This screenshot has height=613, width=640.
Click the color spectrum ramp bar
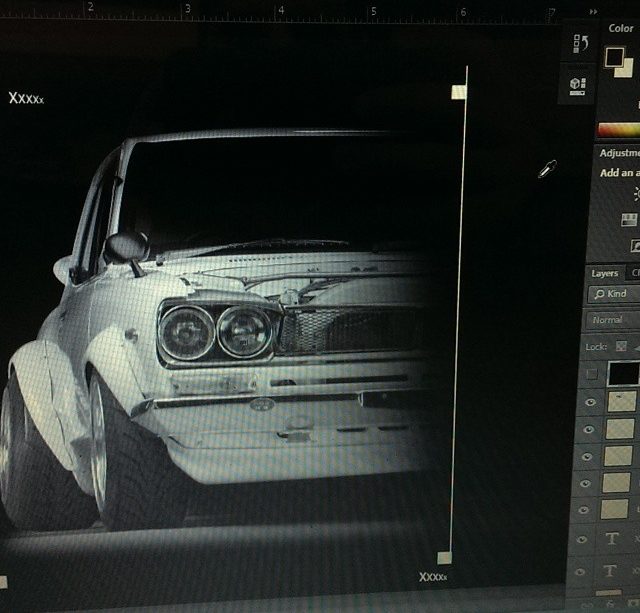point(618,130)
